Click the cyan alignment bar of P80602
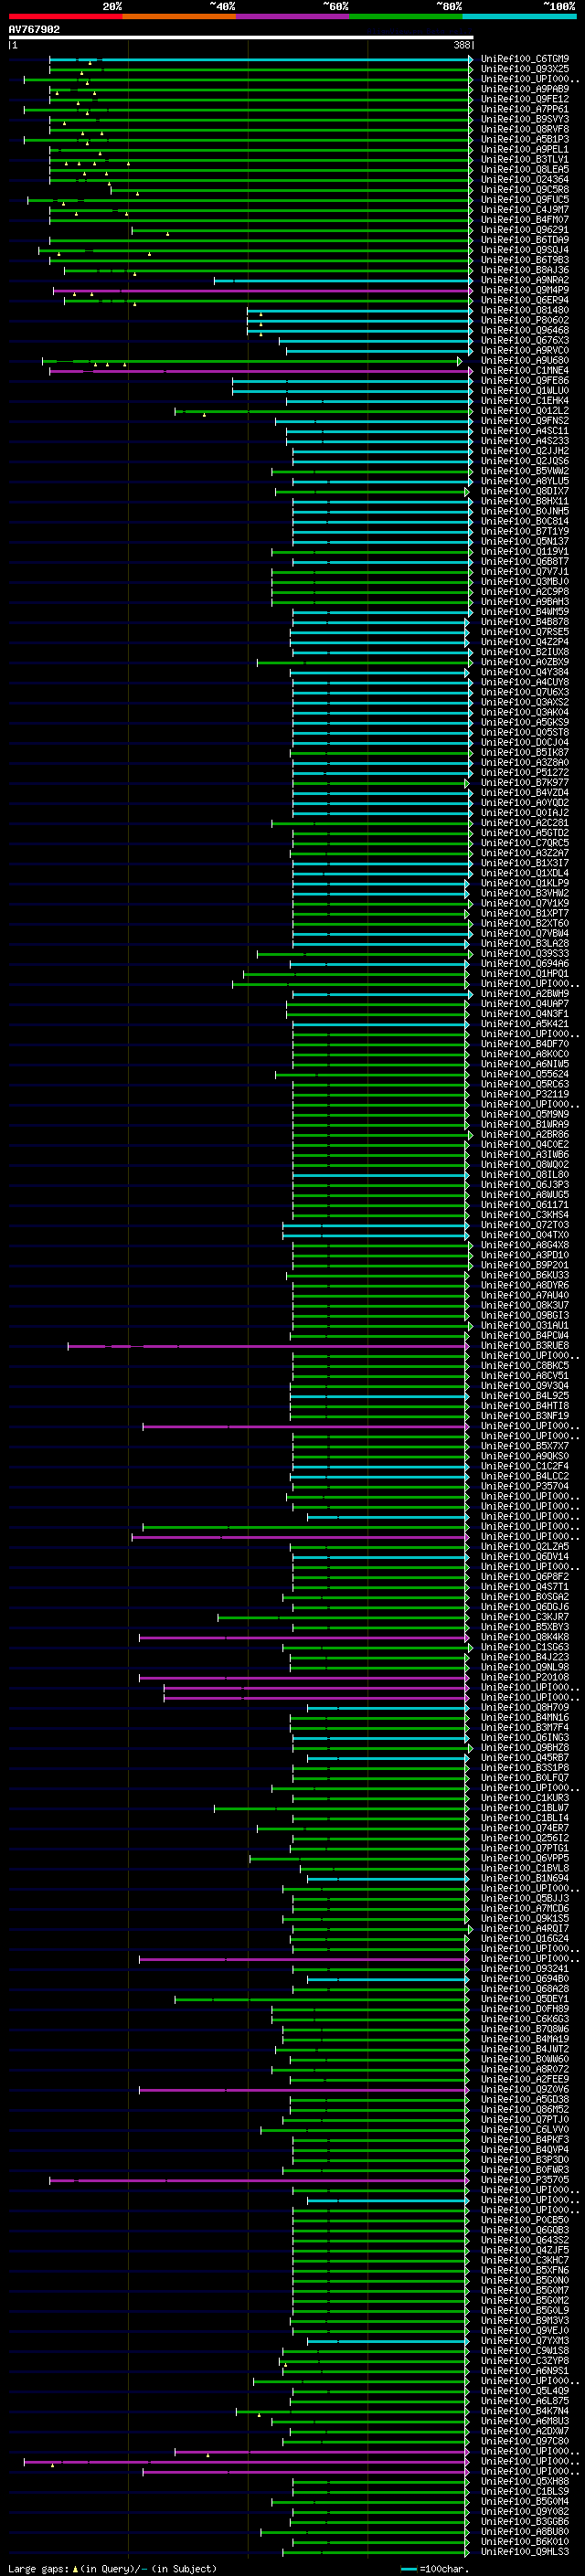Screen dimensions: 585x2576 coord(360,321)
